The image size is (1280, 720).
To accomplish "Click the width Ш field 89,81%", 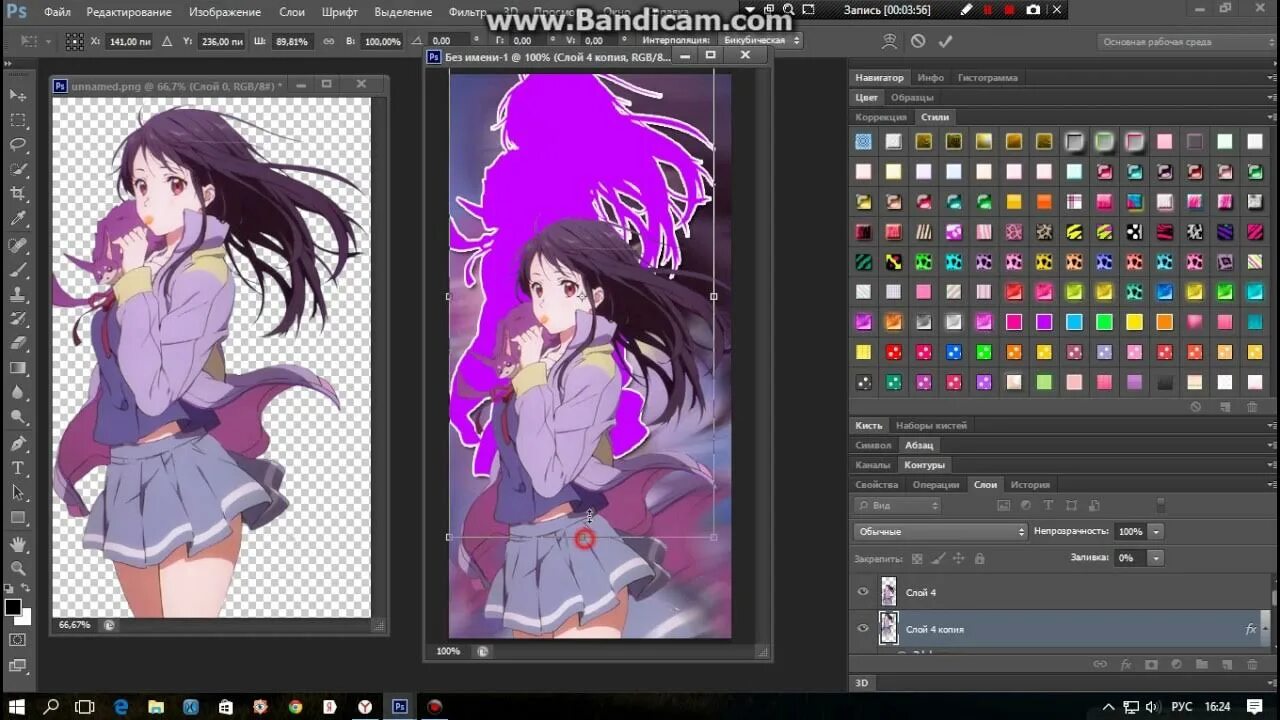I will point(292,42).
